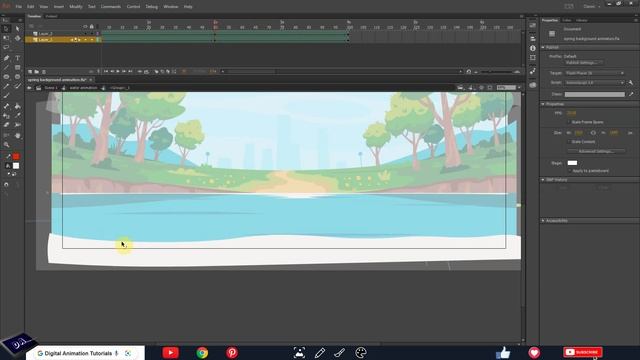Viewport: 640px width, 360px height.
Task: Click Scene 1 in the breadcrumb
Action: [51, 88]
